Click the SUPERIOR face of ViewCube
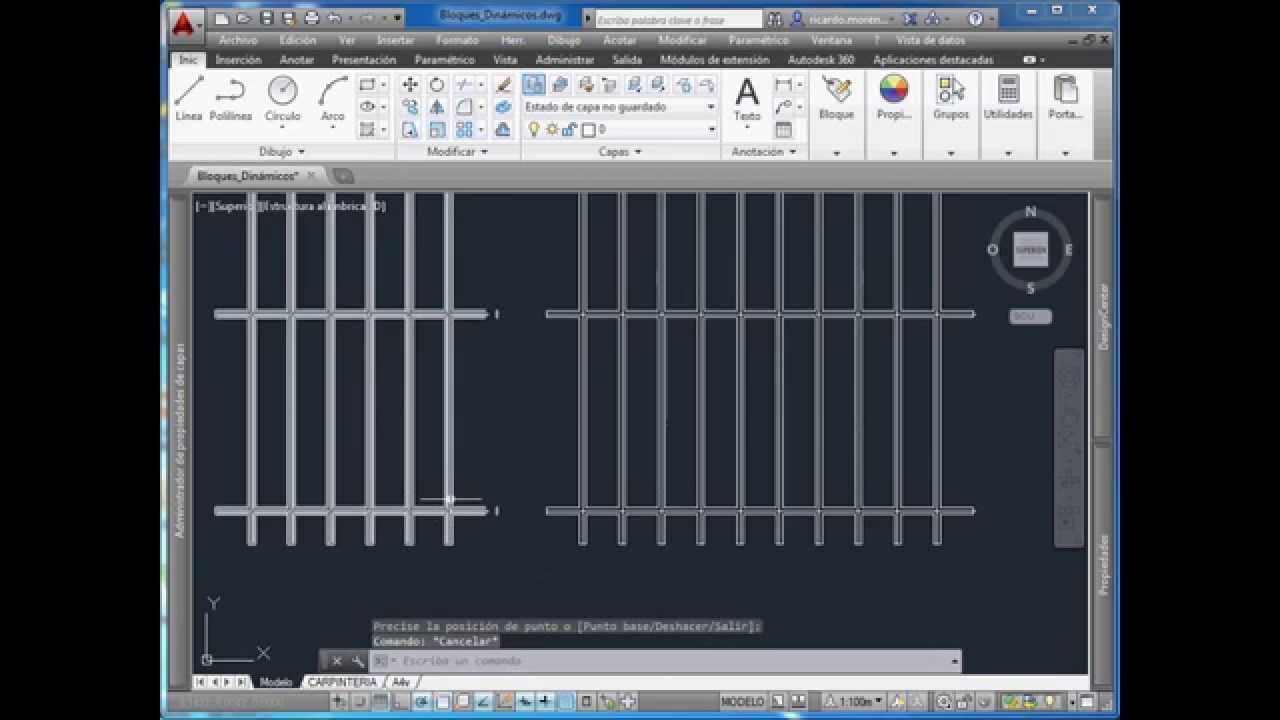 tap(1030, 249)
